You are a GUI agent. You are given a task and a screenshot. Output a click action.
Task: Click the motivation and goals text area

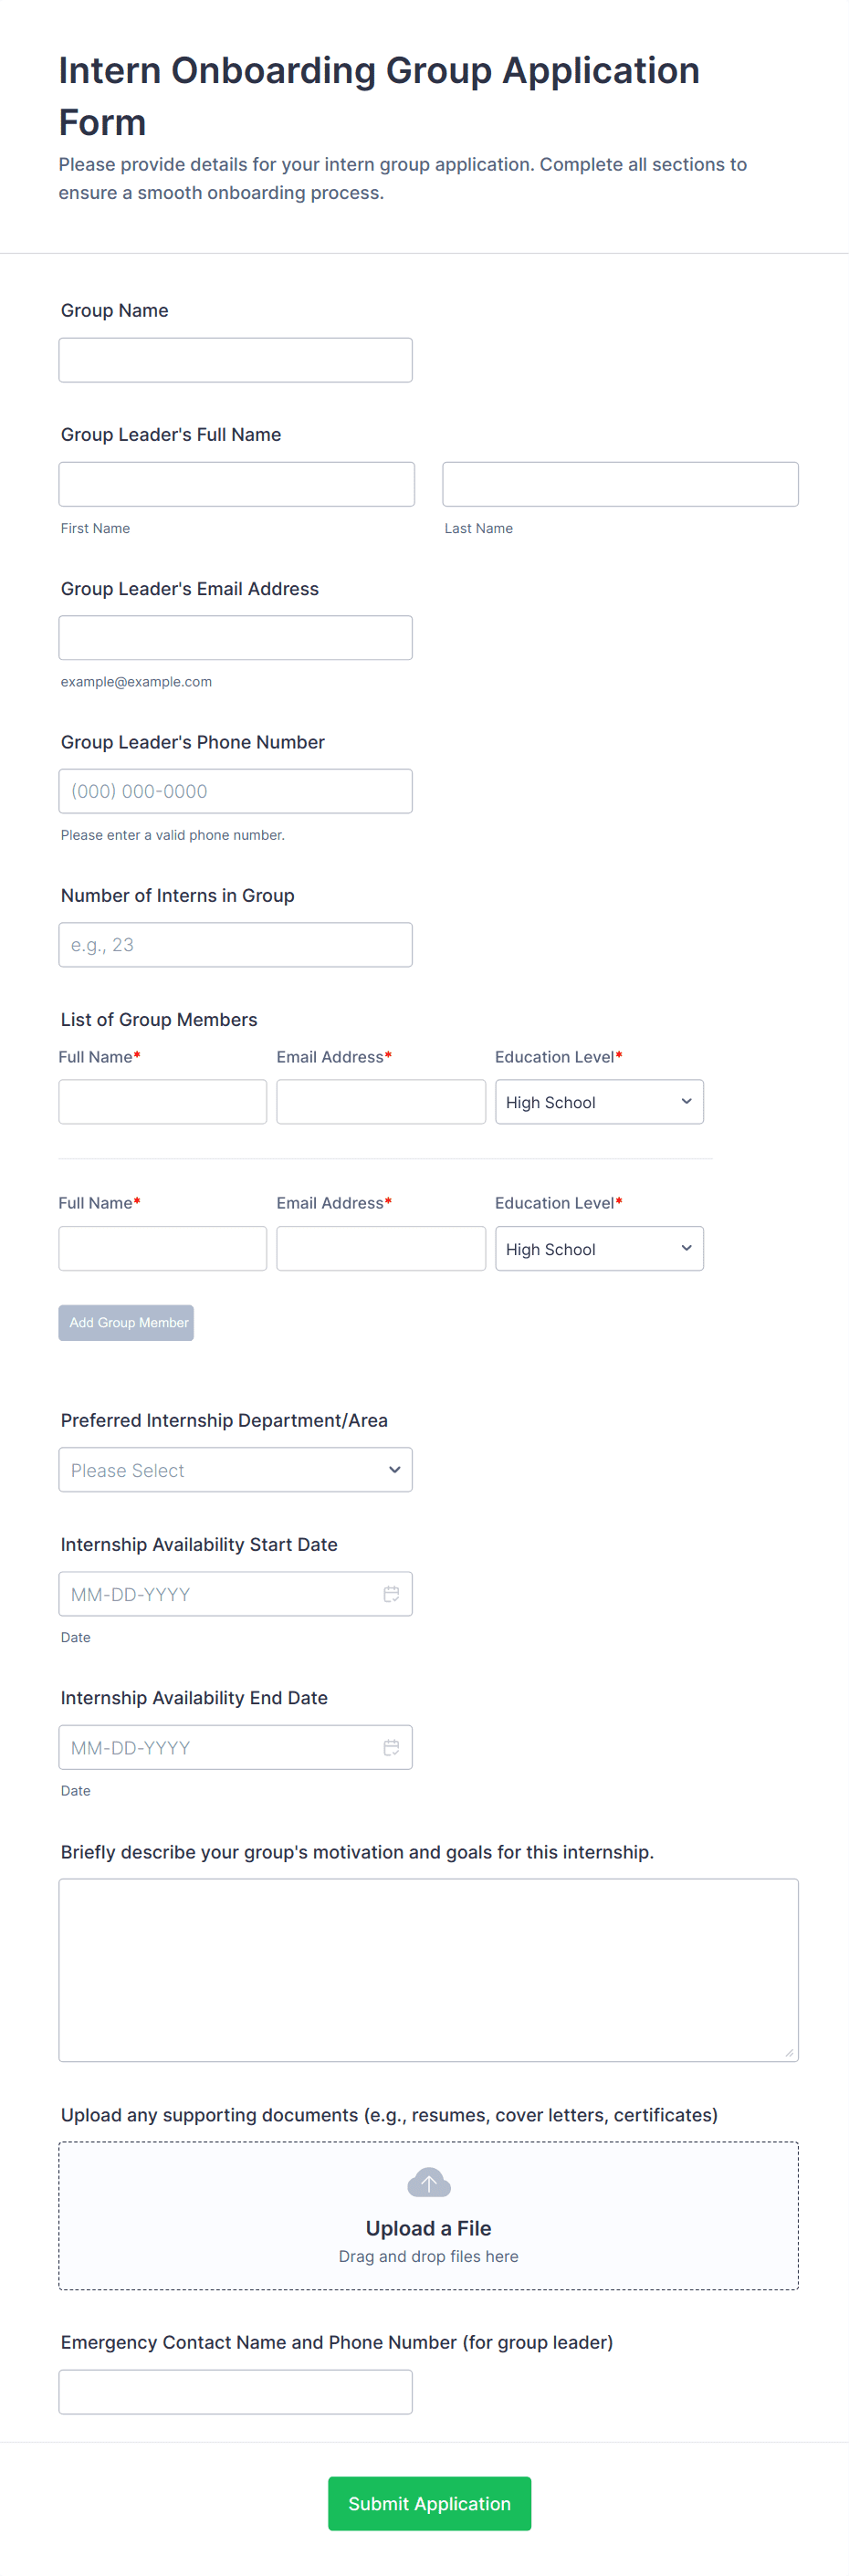(x=428, y=1969)
